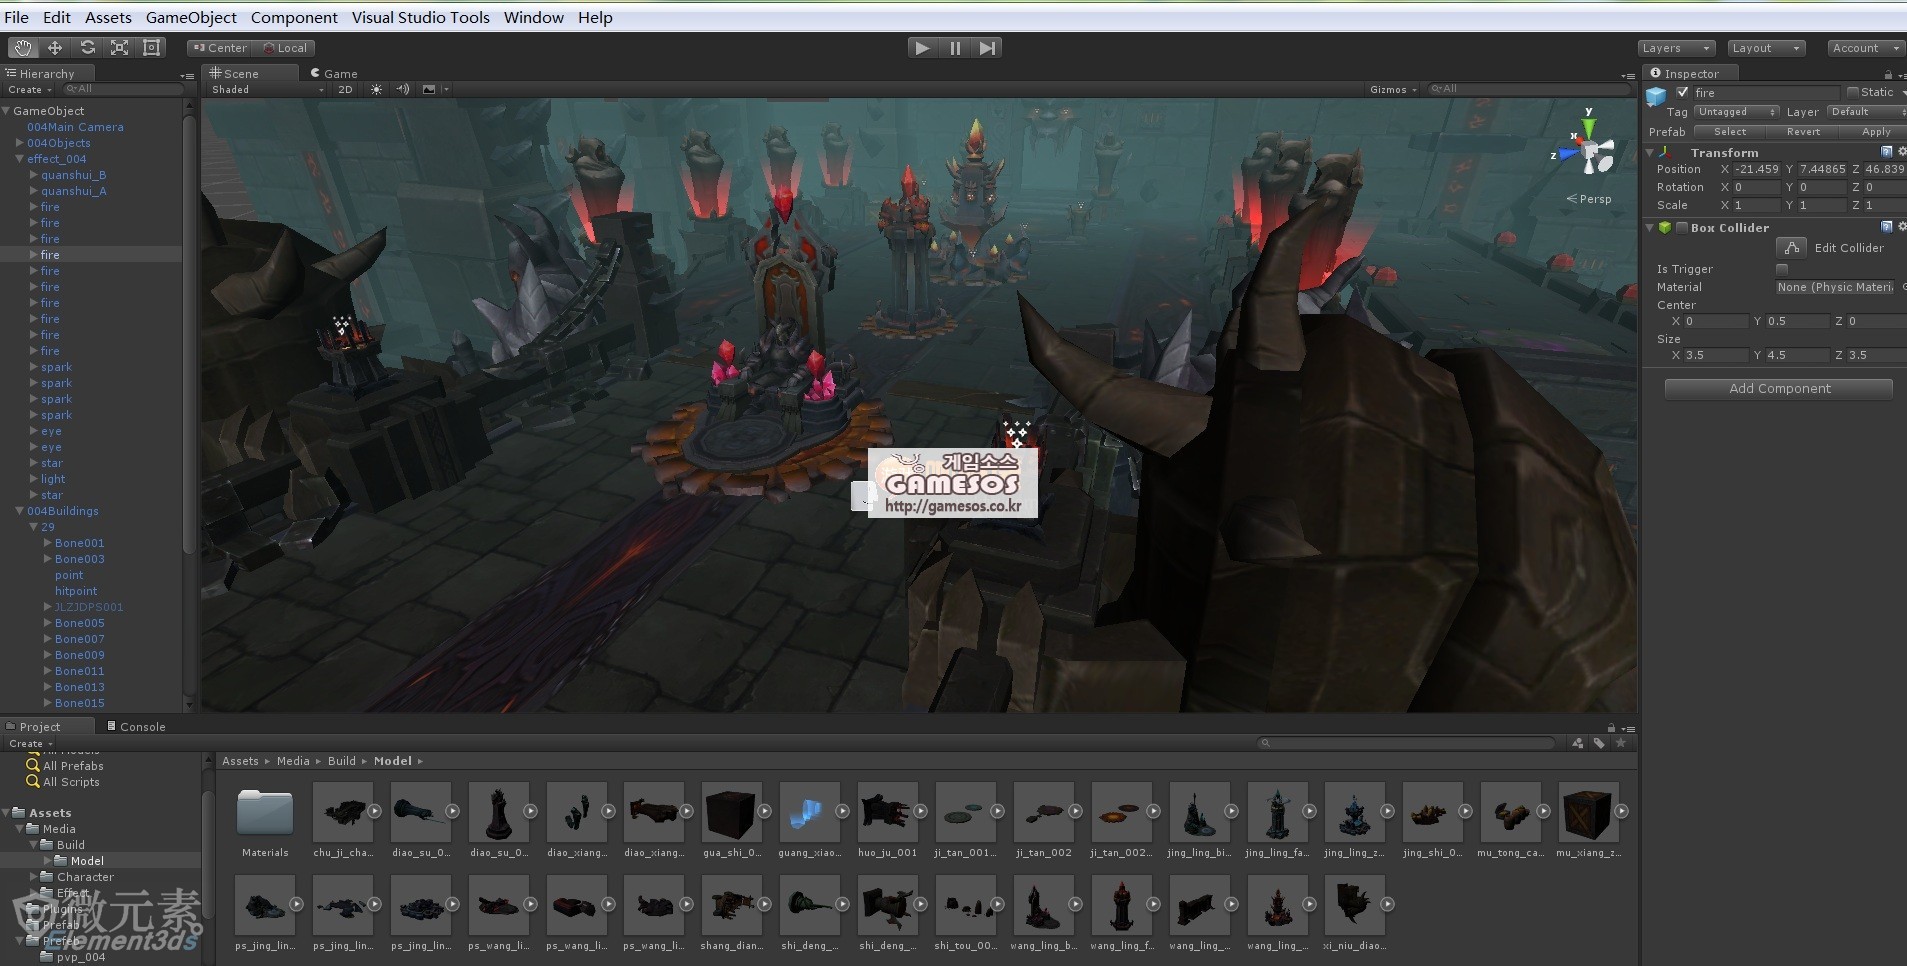The image size is (1907, 966).
Task: Collapse the effect_004 tree node
Action: click(20, 159)
